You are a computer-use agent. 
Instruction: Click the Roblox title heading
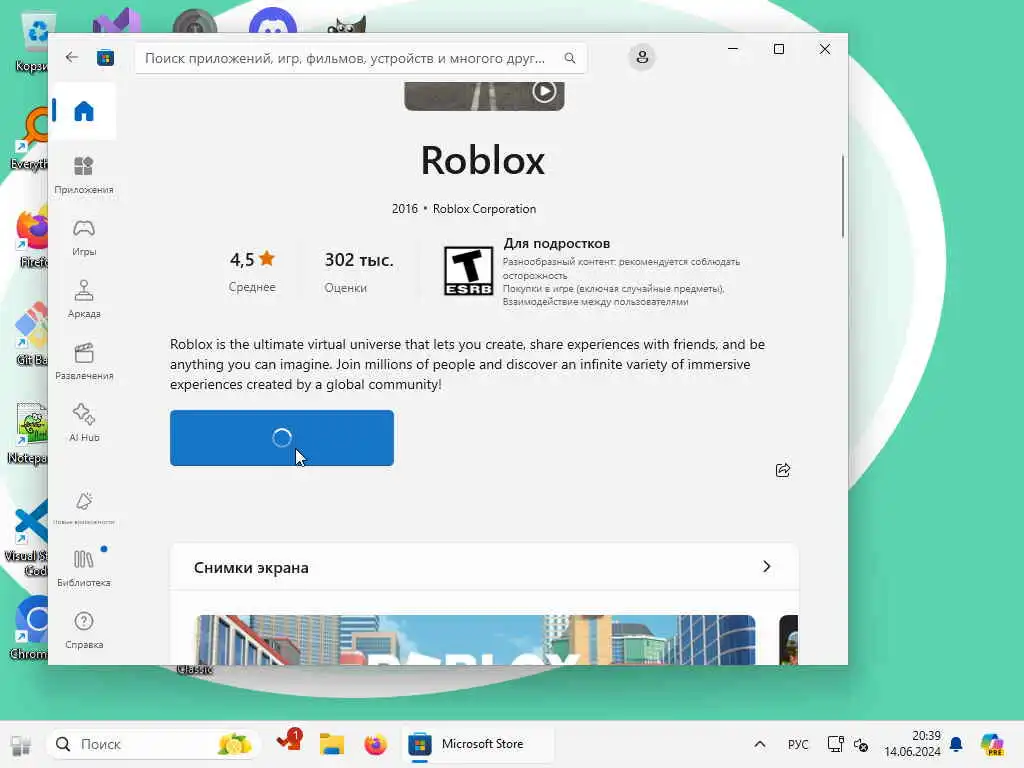(x=483, y=160)
